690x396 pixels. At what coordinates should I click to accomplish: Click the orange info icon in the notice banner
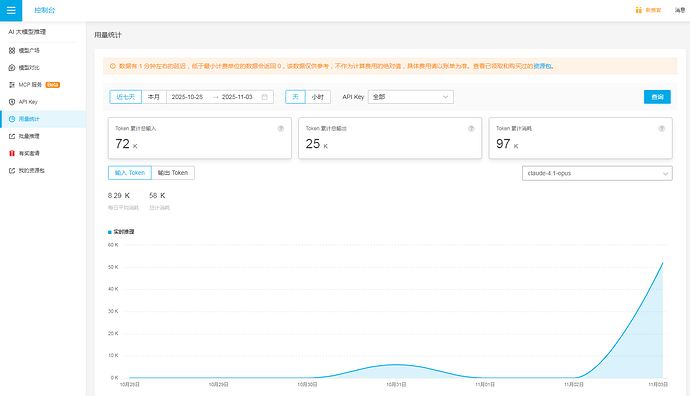113,66
